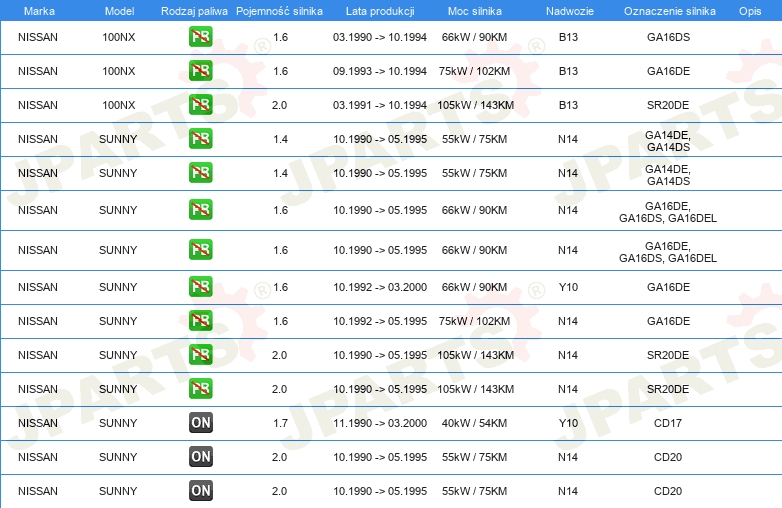782x508 pixels.
Task: Click 75kW / 102KM in the 100NX row
Action: click(x=474, y=71)
